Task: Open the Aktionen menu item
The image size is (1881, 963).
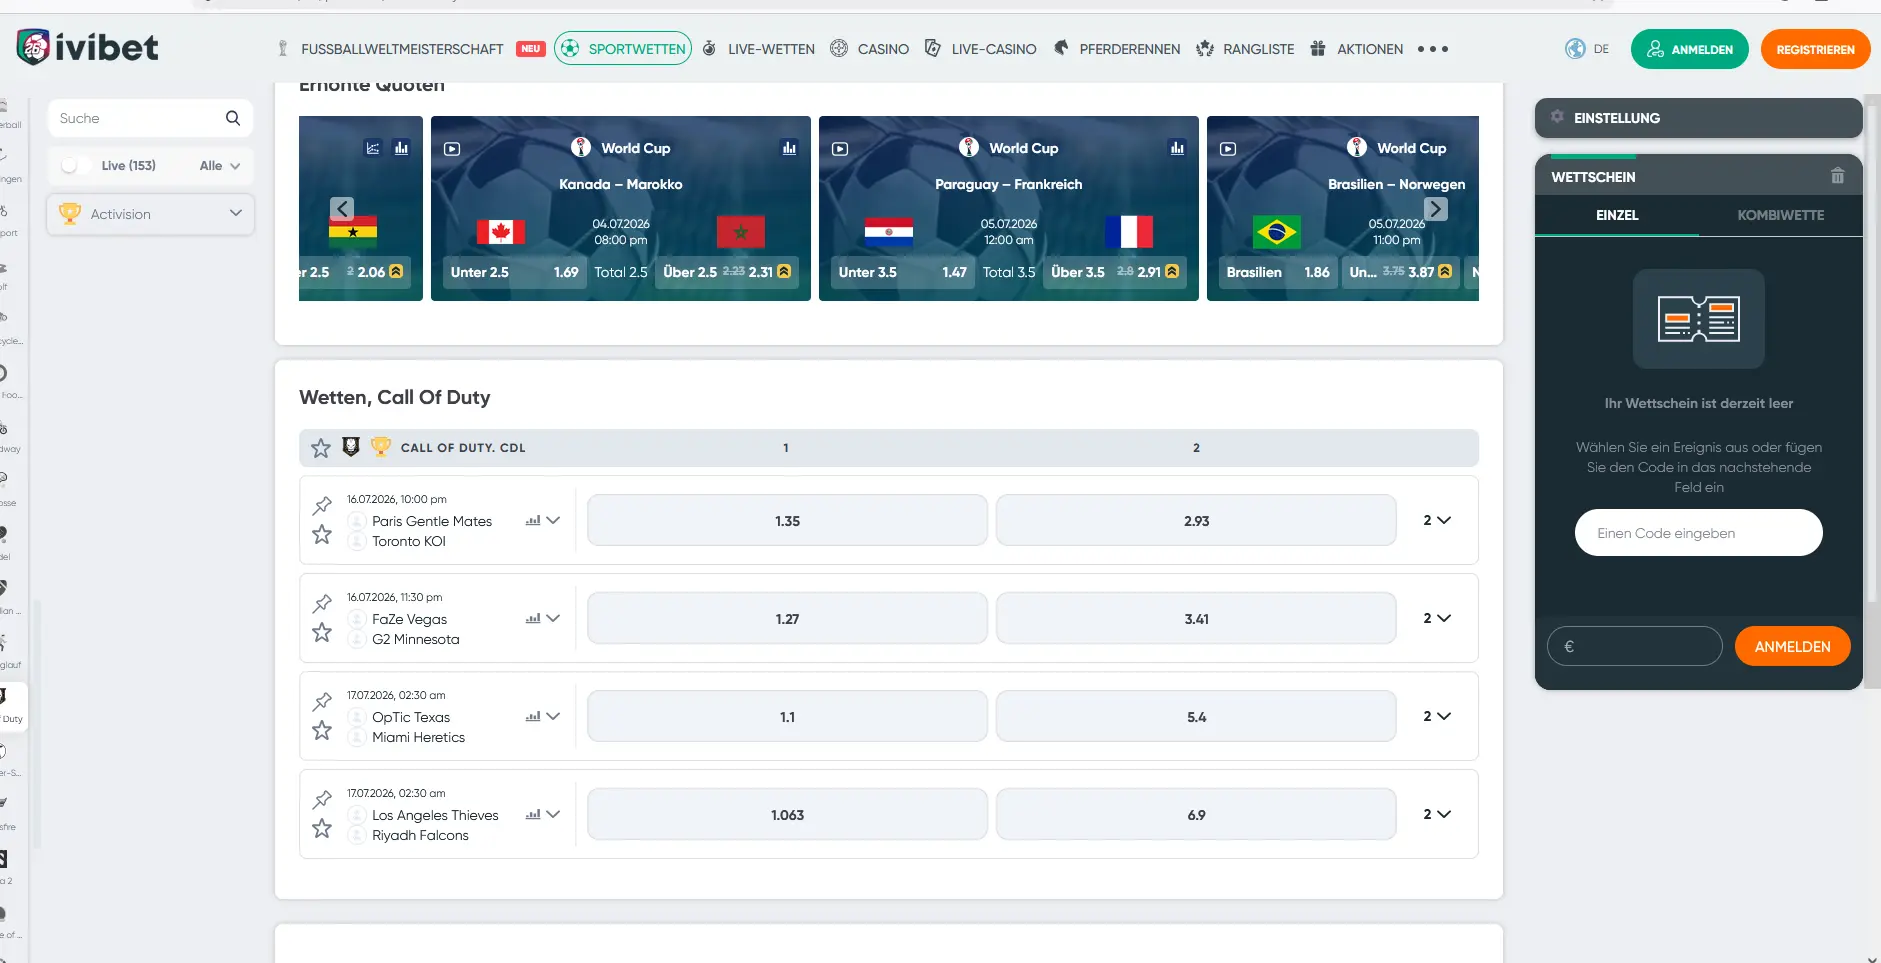Action: tap(1356, 49)
